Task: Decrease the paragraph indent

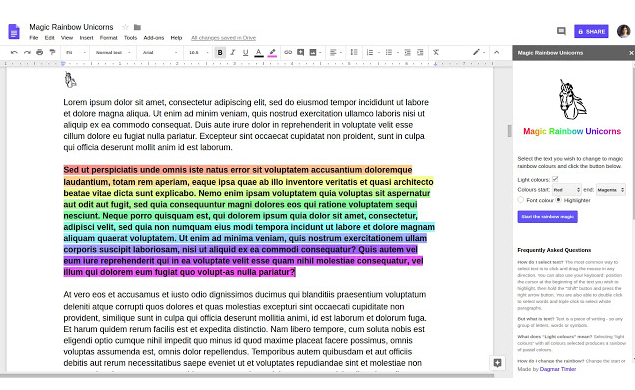Action: pos(407,52)
